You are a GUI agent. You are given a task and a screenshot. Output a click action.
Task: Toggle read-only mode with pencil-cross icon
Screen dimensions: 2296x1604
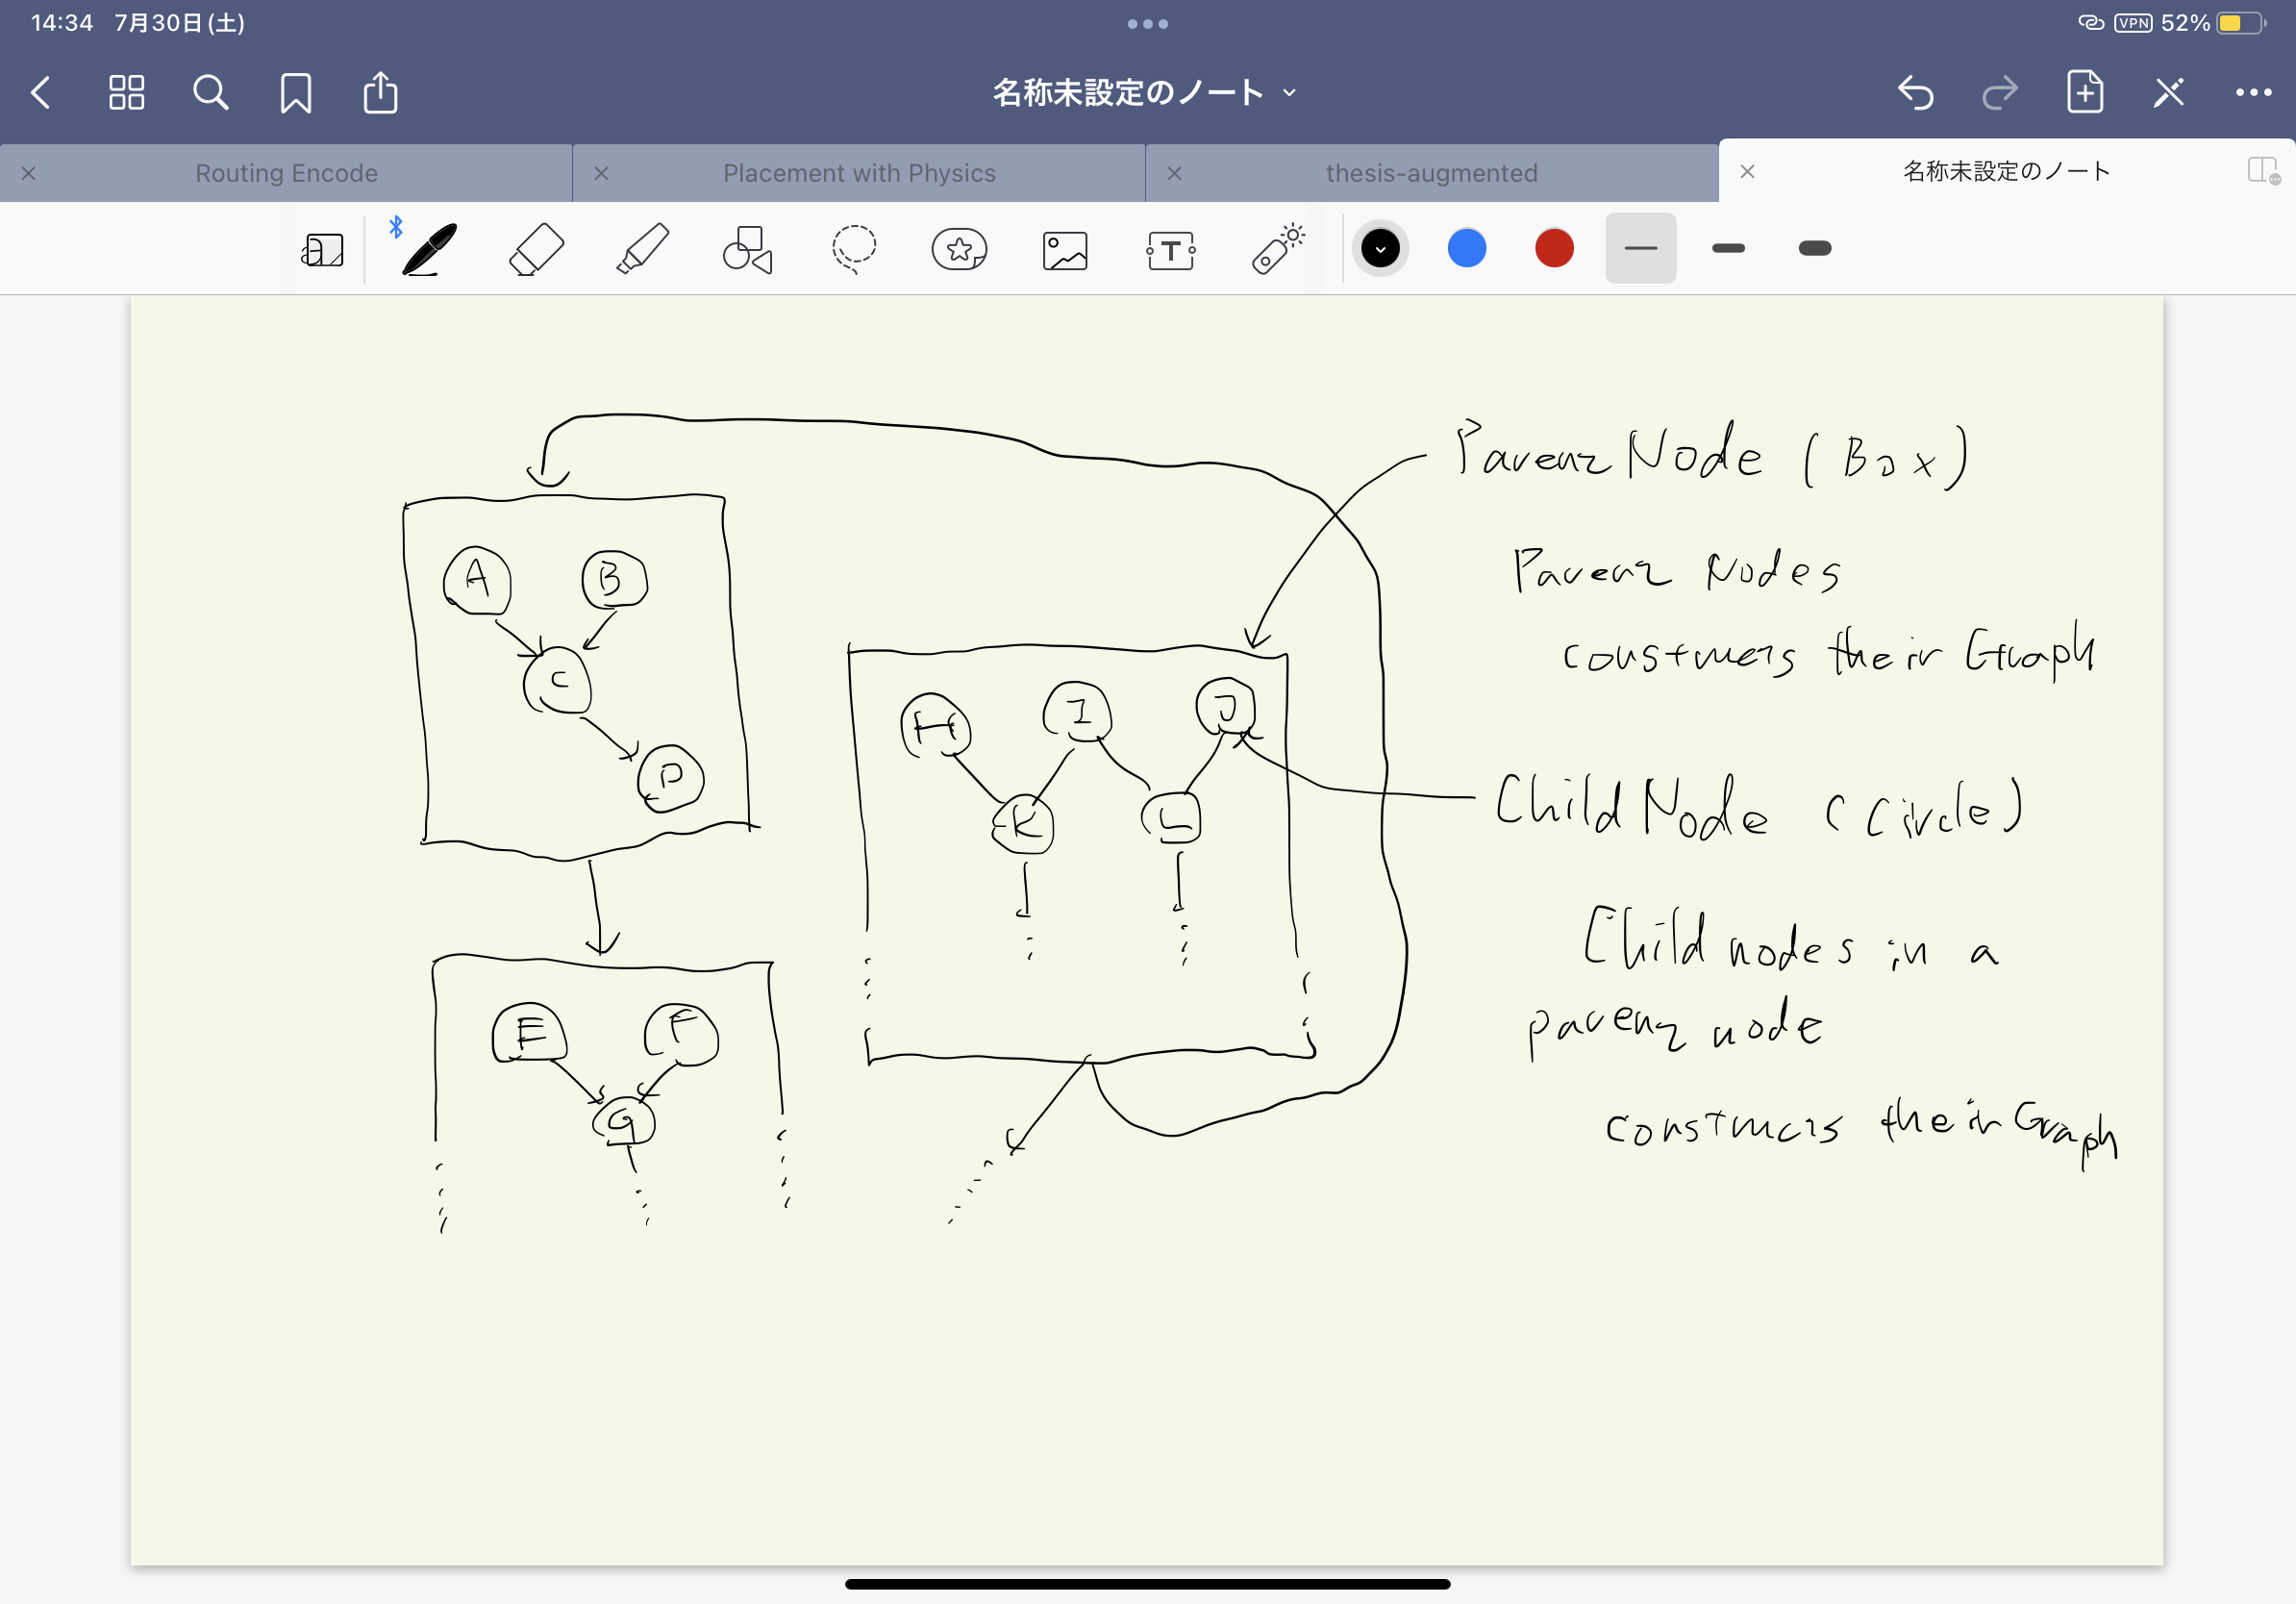[2168, 93]
